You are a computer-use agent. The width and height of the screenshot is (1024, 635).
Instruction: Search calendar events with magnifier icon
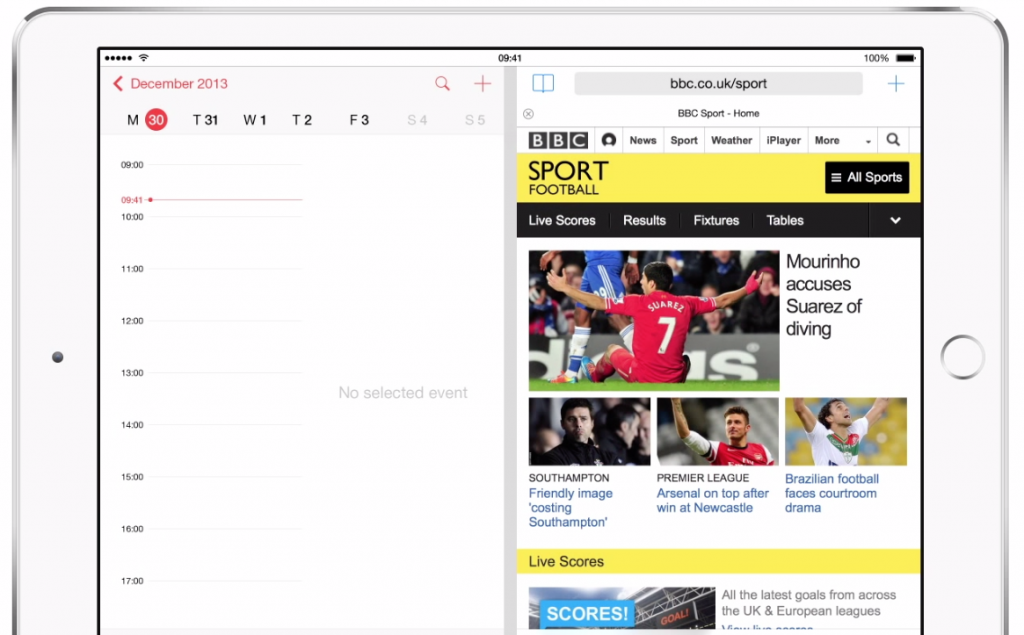[x=442, y=84]
